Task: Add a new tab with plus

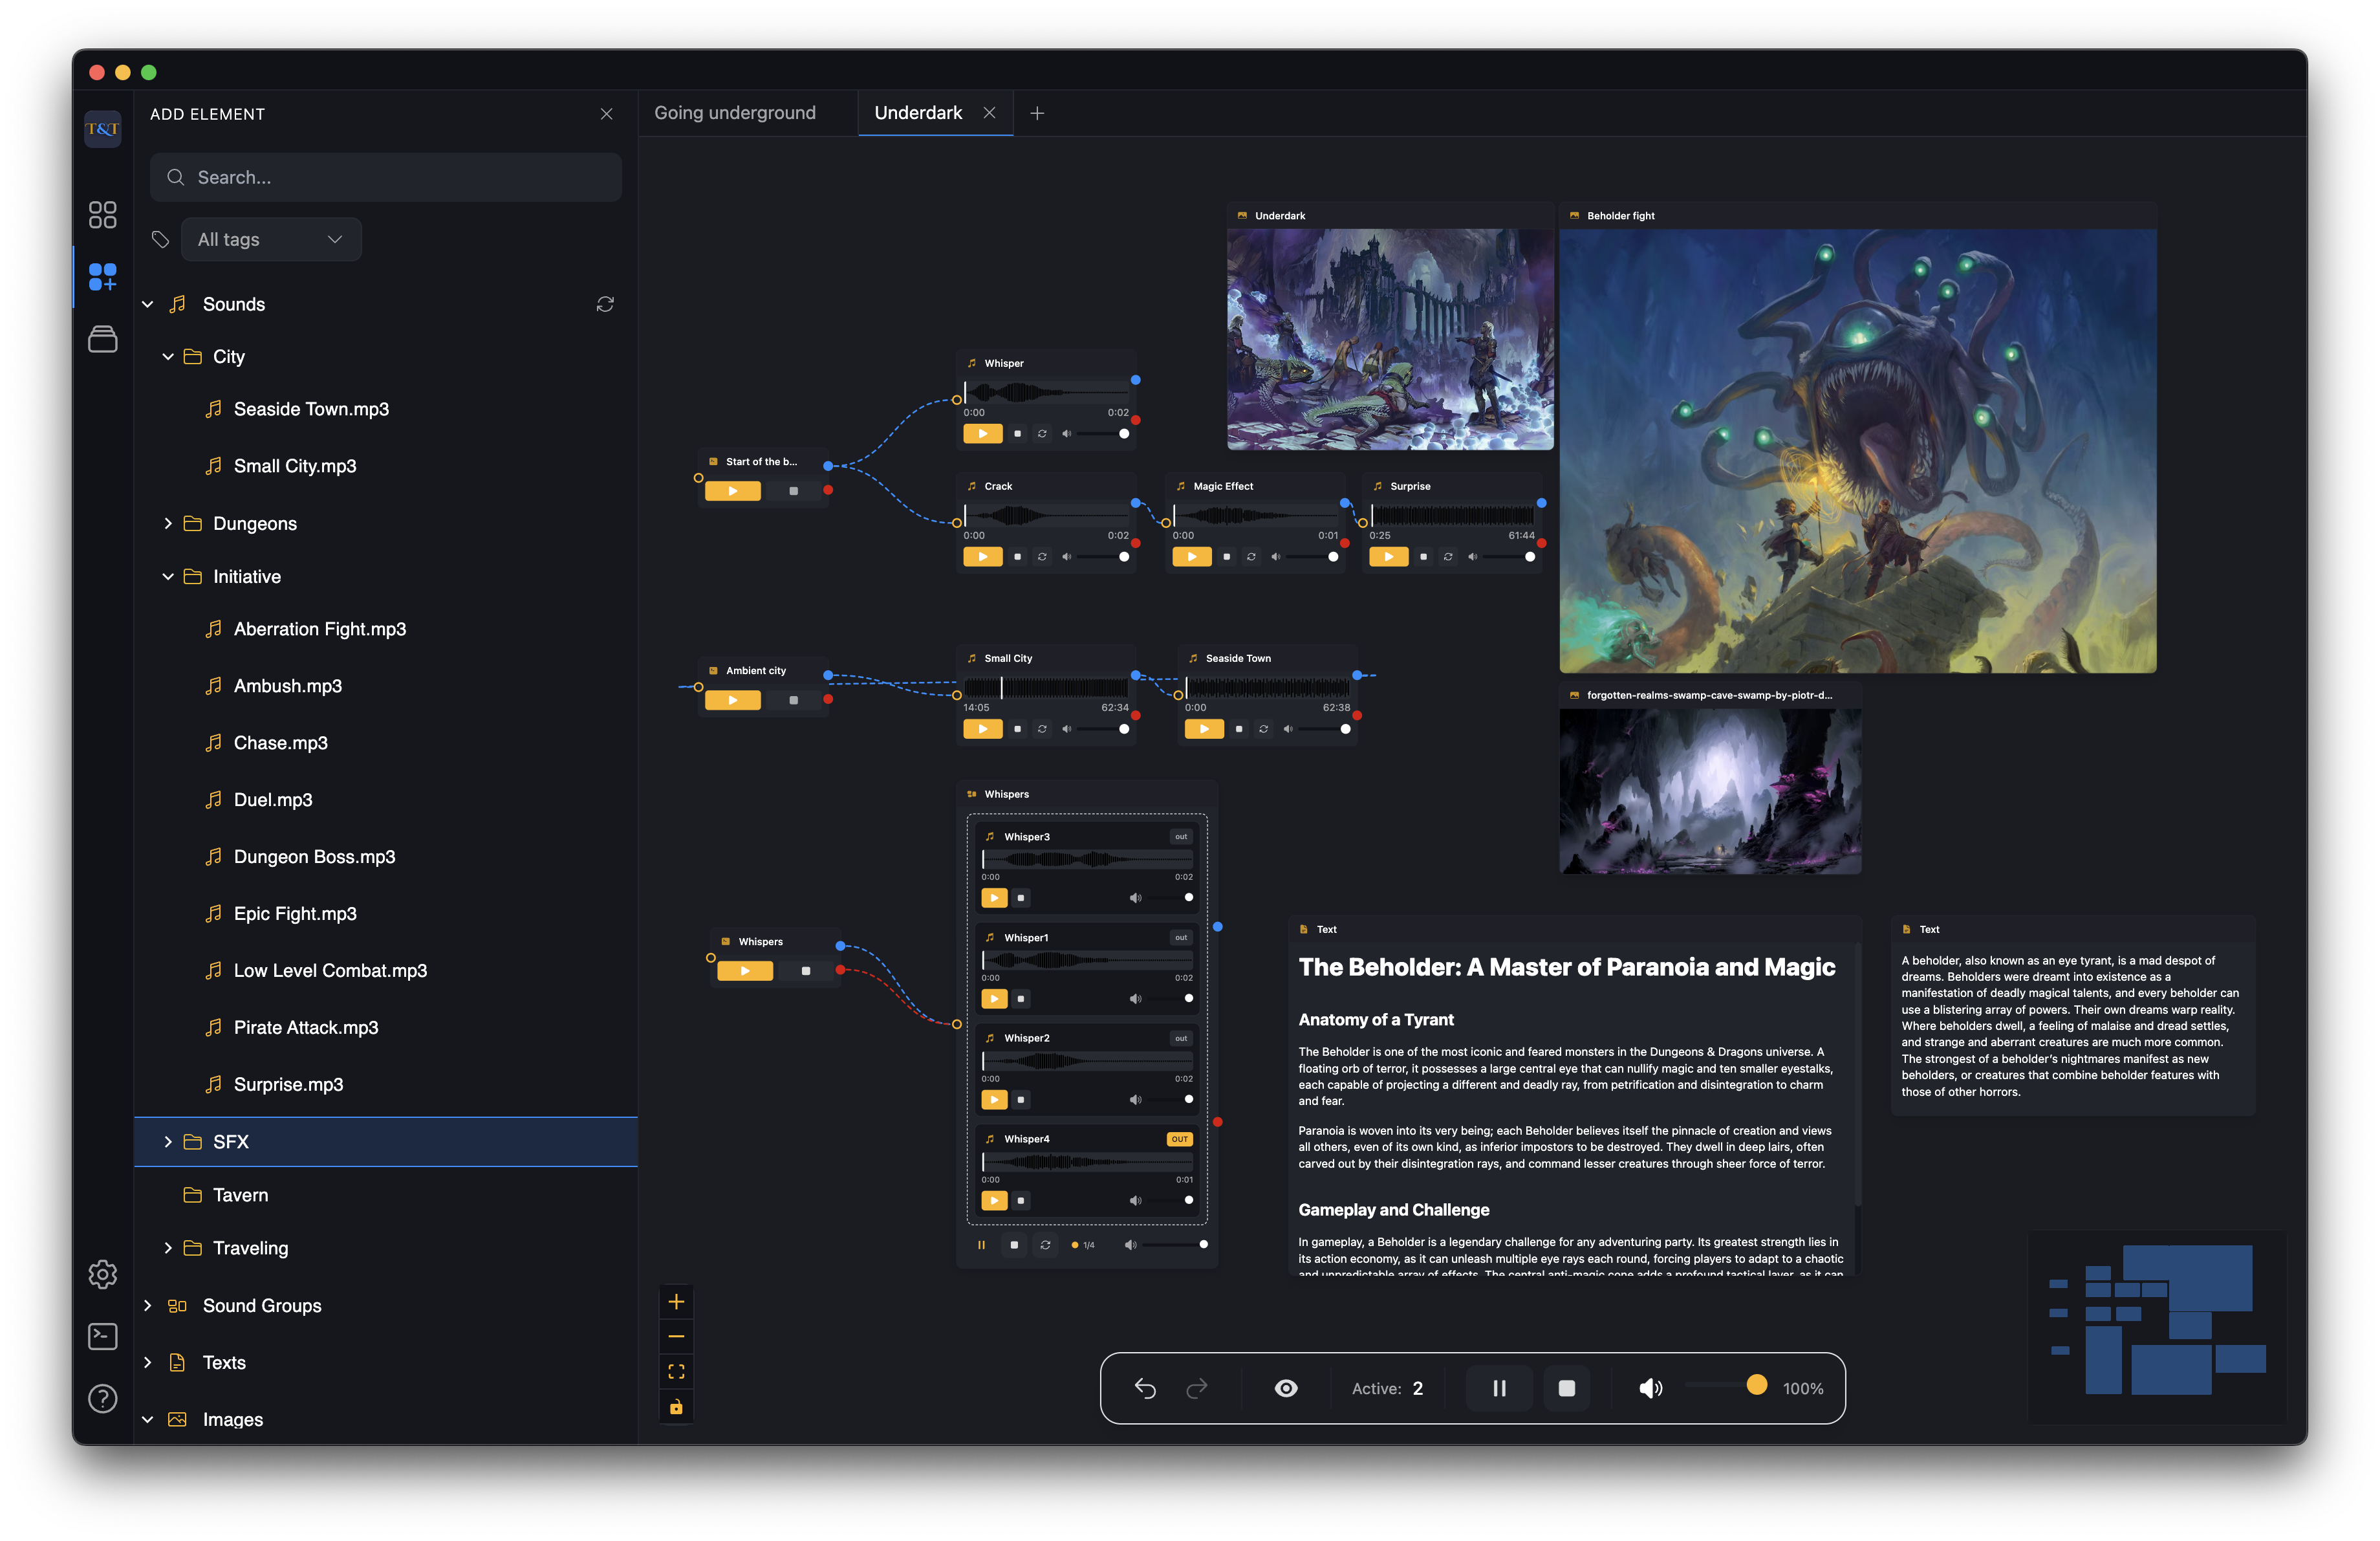Action: tap(1037, 113)
